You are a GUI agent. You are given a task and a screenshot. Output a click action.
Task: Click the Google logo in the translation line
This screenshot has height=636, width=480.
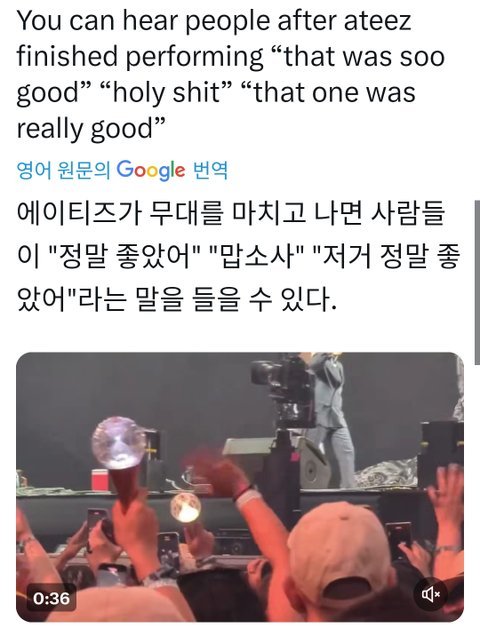(151, 170)
